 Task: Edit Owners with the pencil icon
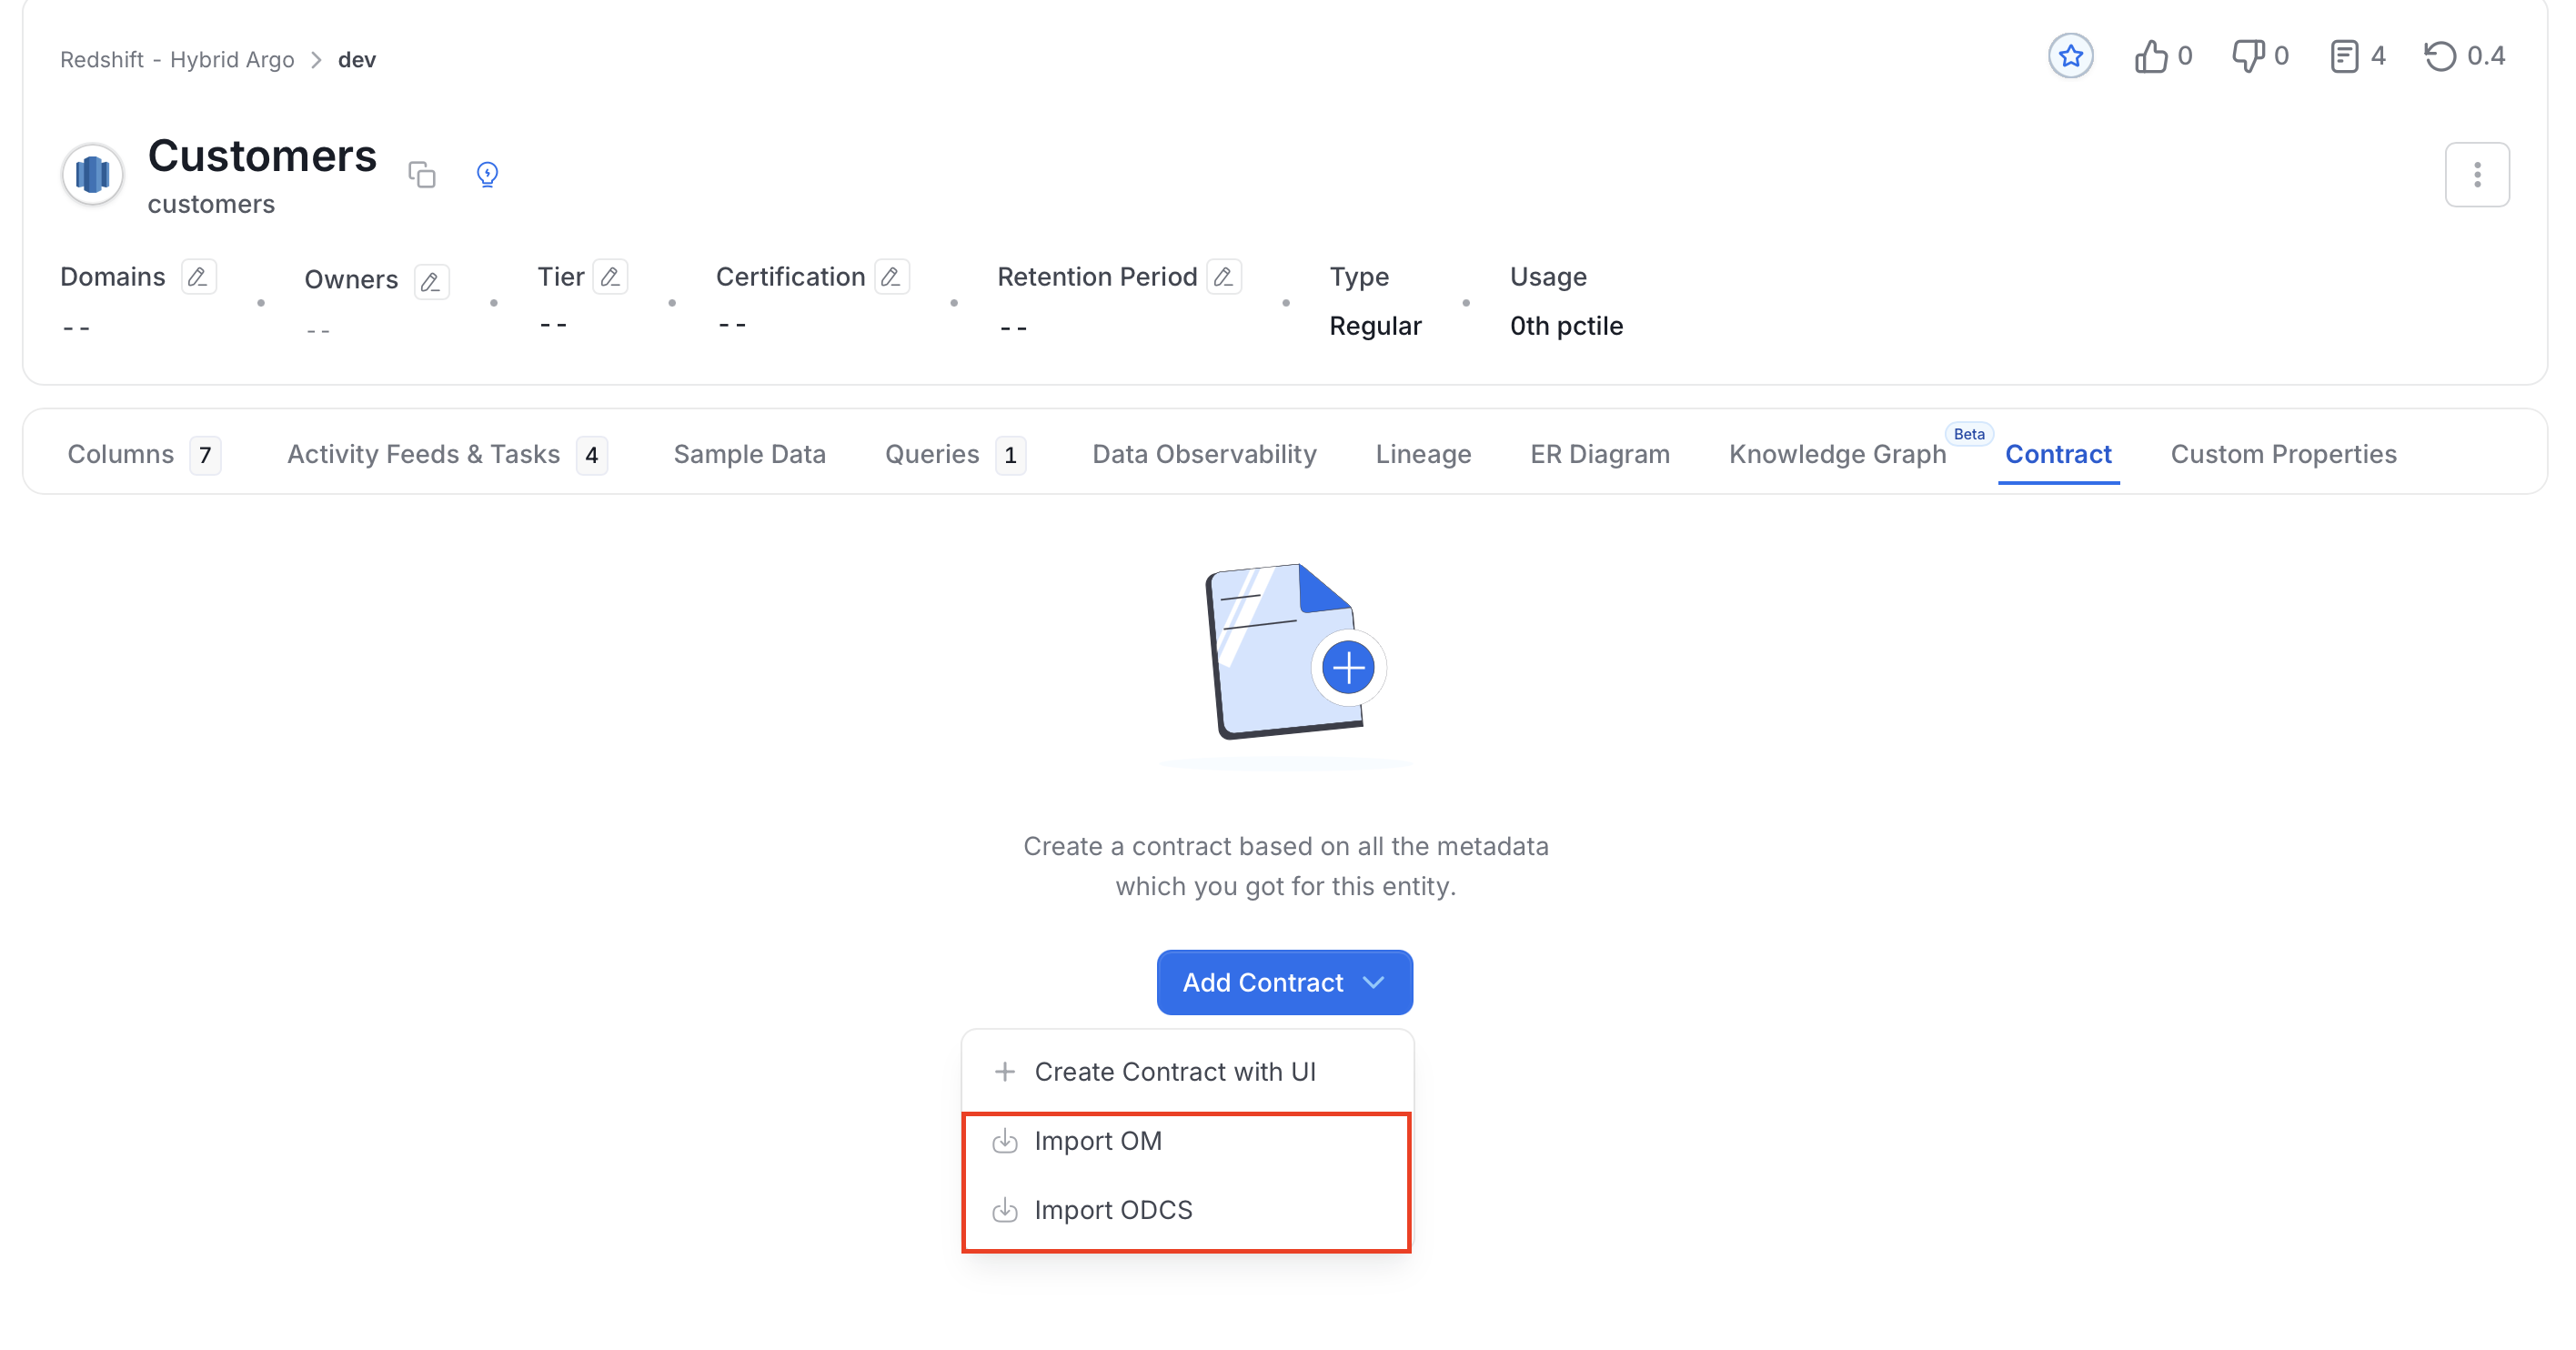pos(431,282)
